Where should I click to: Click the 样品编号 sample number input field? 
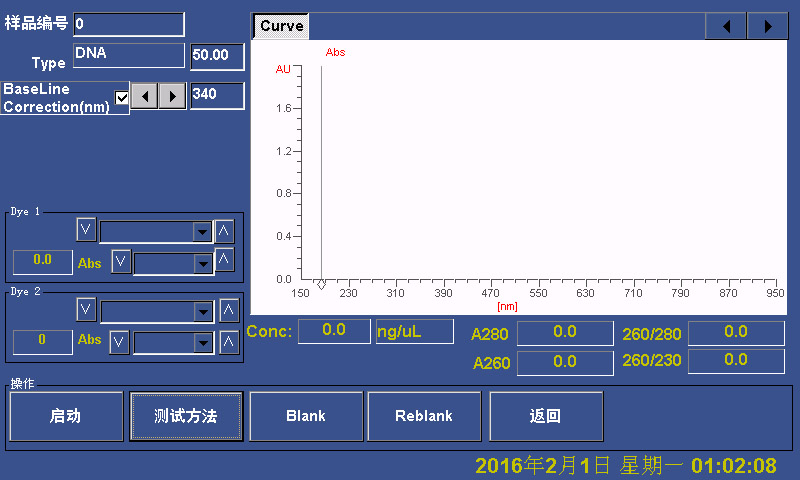pyautogui.click(x=128, y=24)
